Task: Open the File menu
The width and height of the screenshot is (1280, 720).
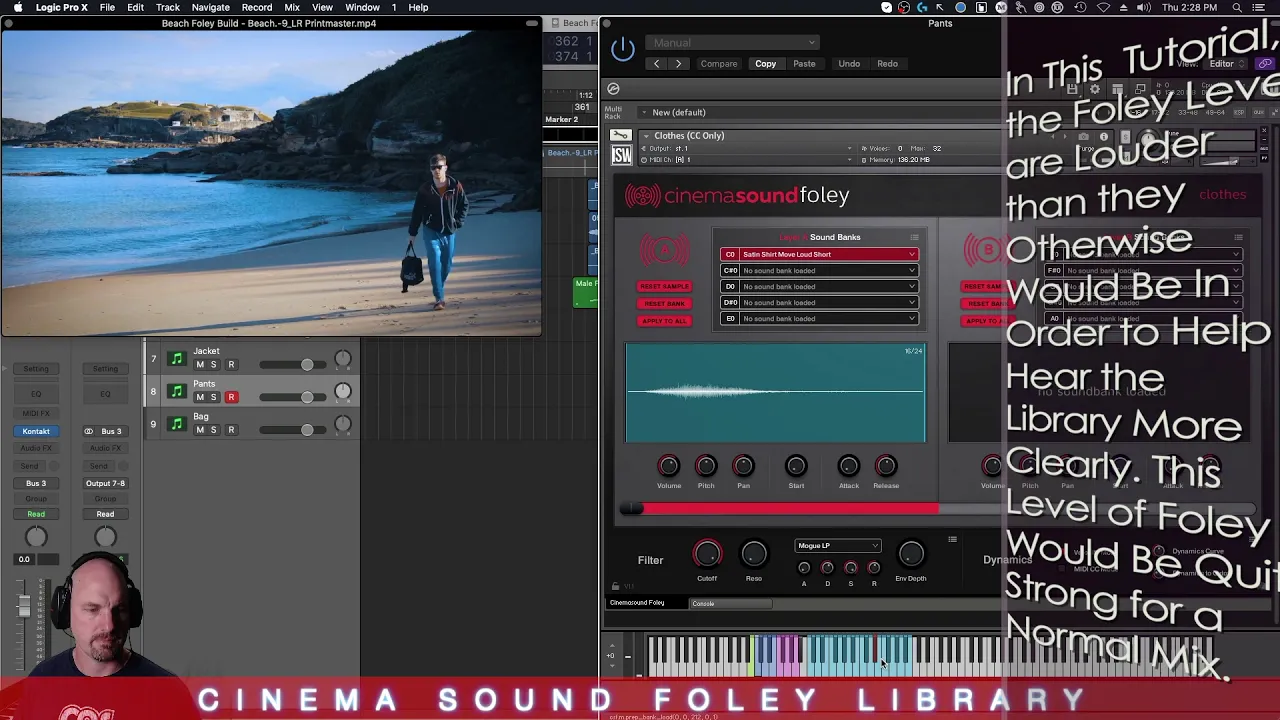Action: point(107,7)
